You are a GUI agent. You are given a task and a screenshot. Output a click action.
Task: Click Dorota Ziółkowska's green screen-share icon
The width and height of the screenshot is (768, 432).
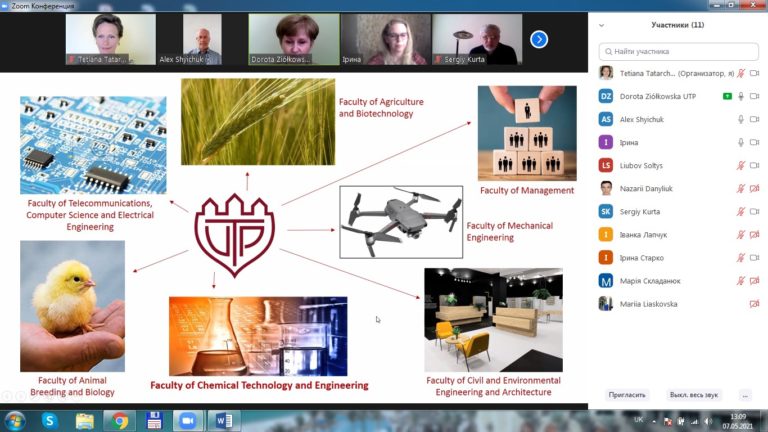pos(727,96)
